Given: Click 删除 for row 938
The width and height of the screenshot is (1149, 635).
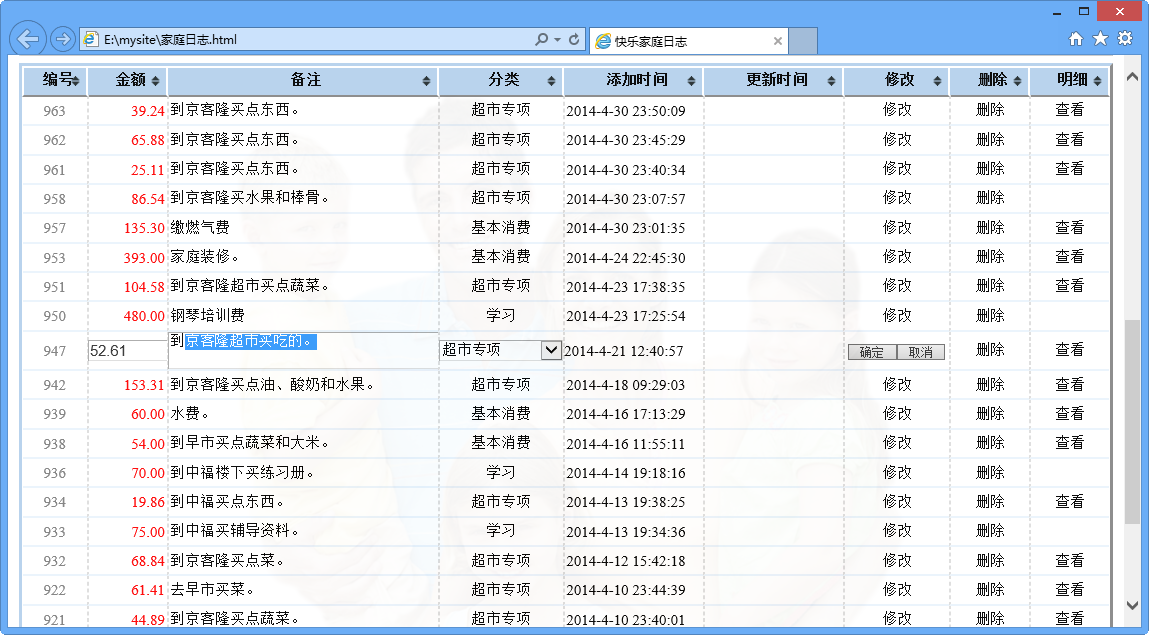Looking at the screenshot, I should click(x=990, y=443).
